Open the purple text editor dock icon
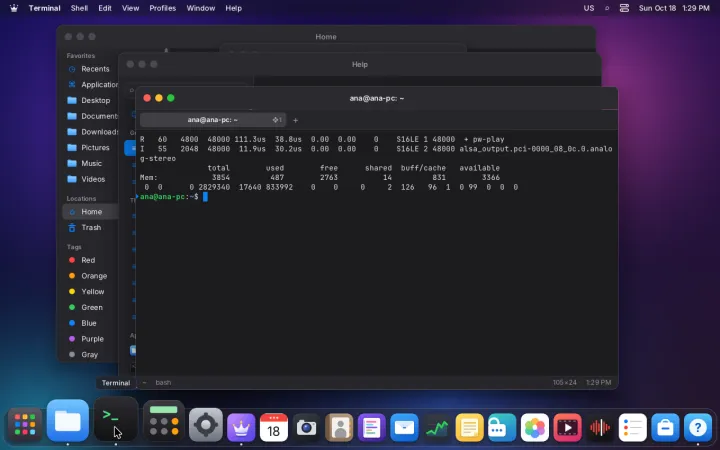720x450 pixels. 371,428
